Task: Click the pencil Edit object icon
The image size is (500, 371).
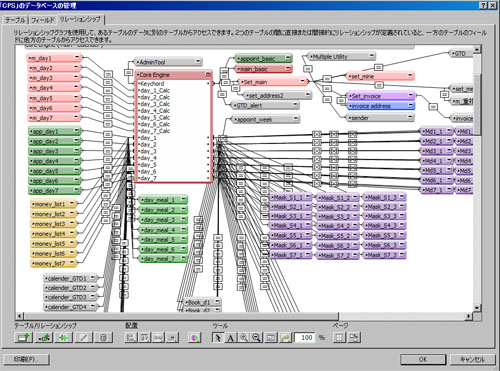Action: coord(83,338)
